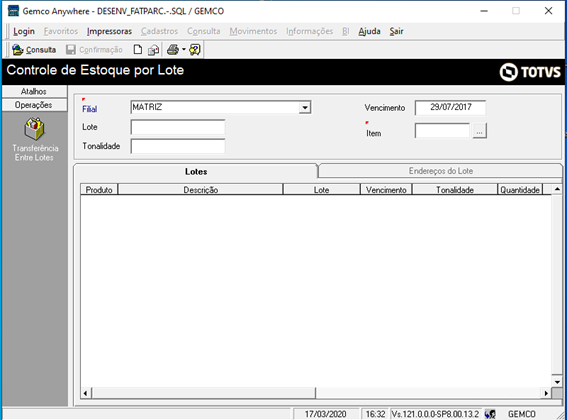Click the Operações sidebar button
The height and width of the screenshot is (420, 567).
tap(34, 105)
